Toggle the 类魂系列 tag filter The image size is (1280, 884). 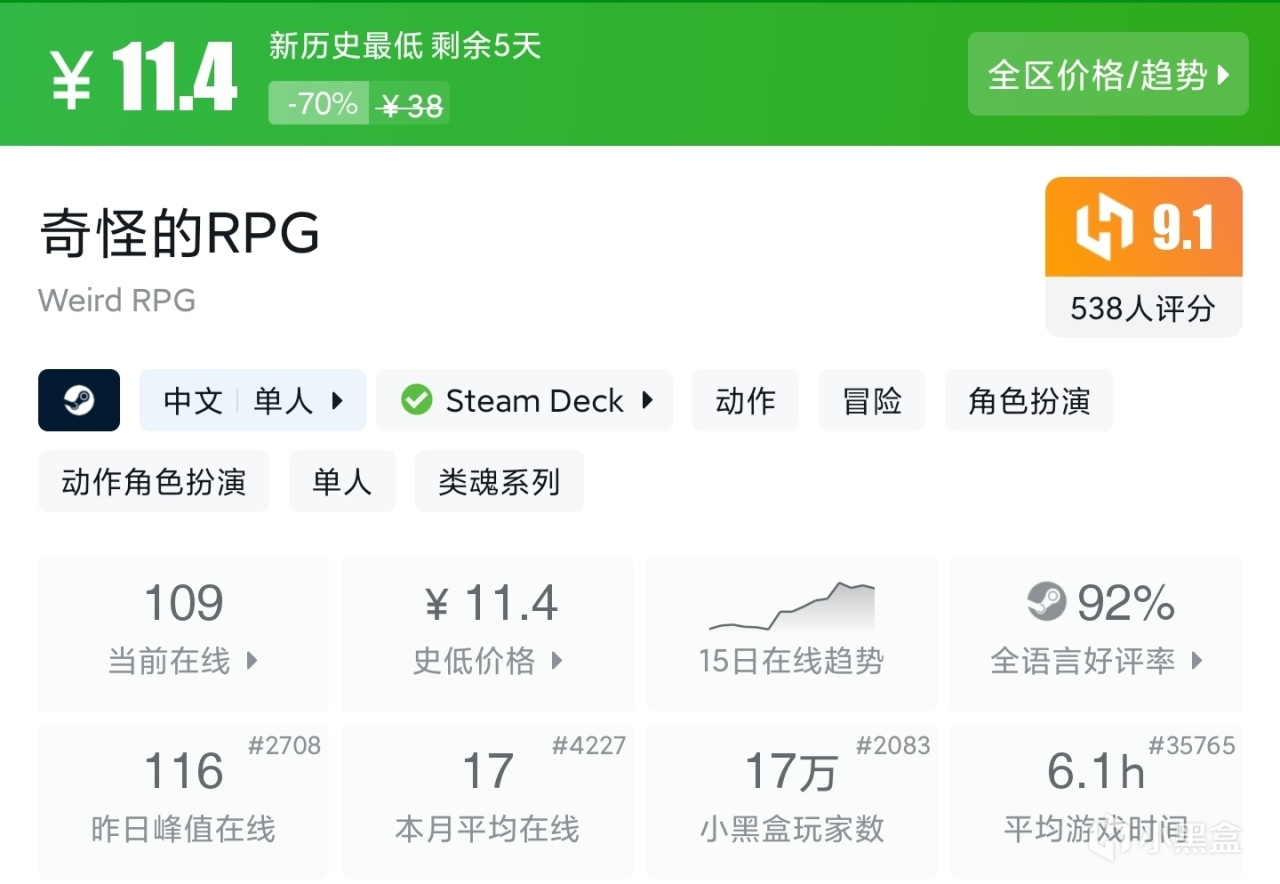click(499, 481)
